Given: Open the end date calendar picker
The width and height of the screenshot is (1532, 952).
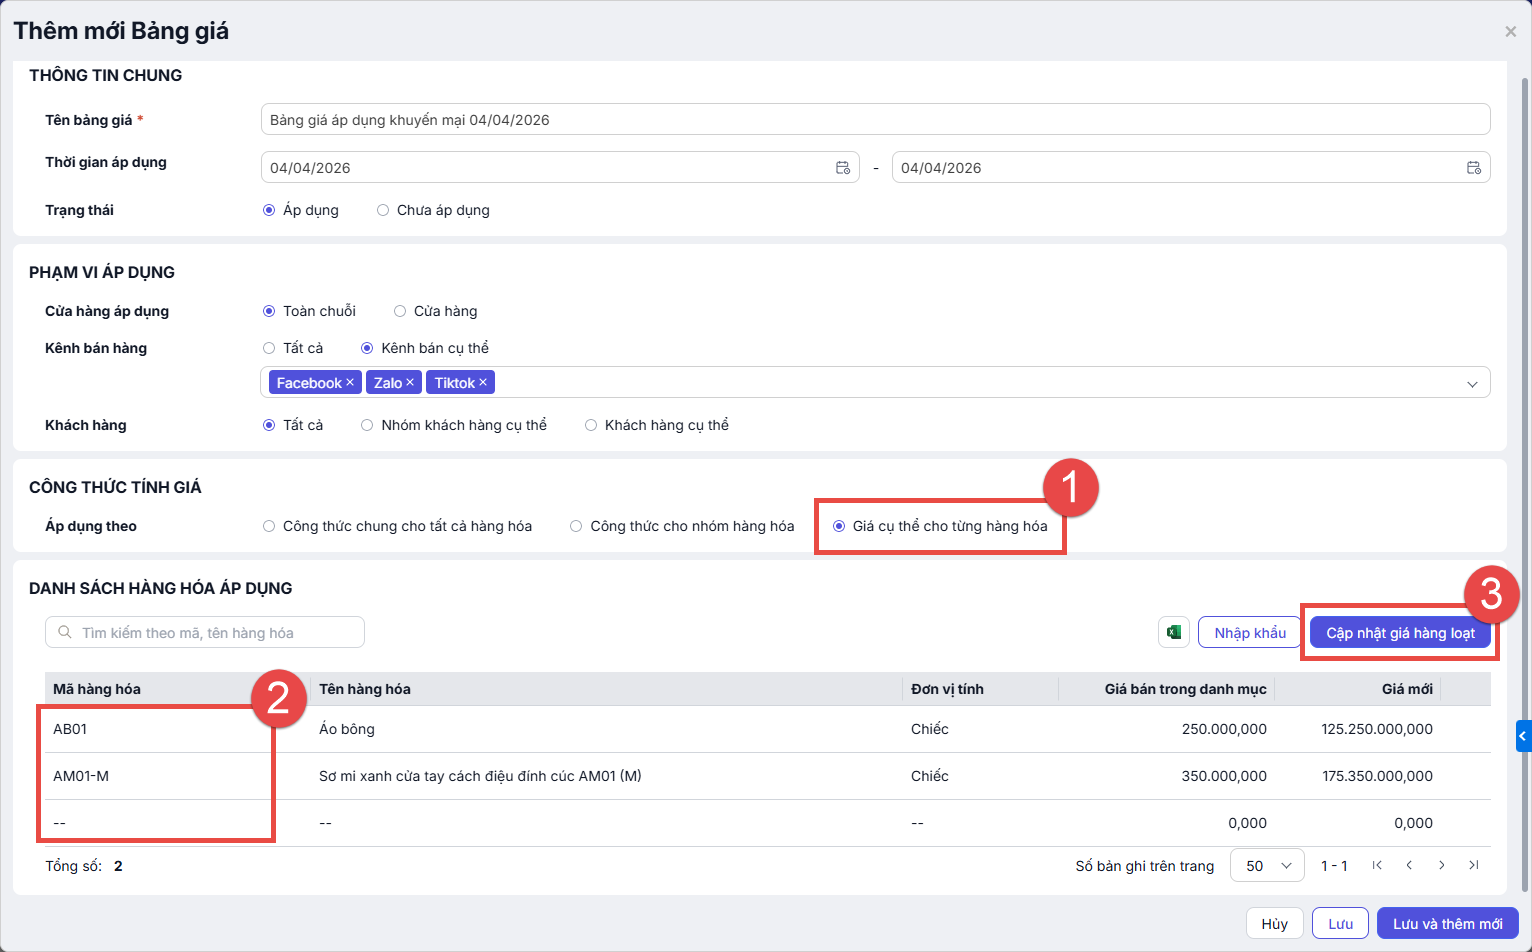Looking at the screenshot, I should 1473,168.
